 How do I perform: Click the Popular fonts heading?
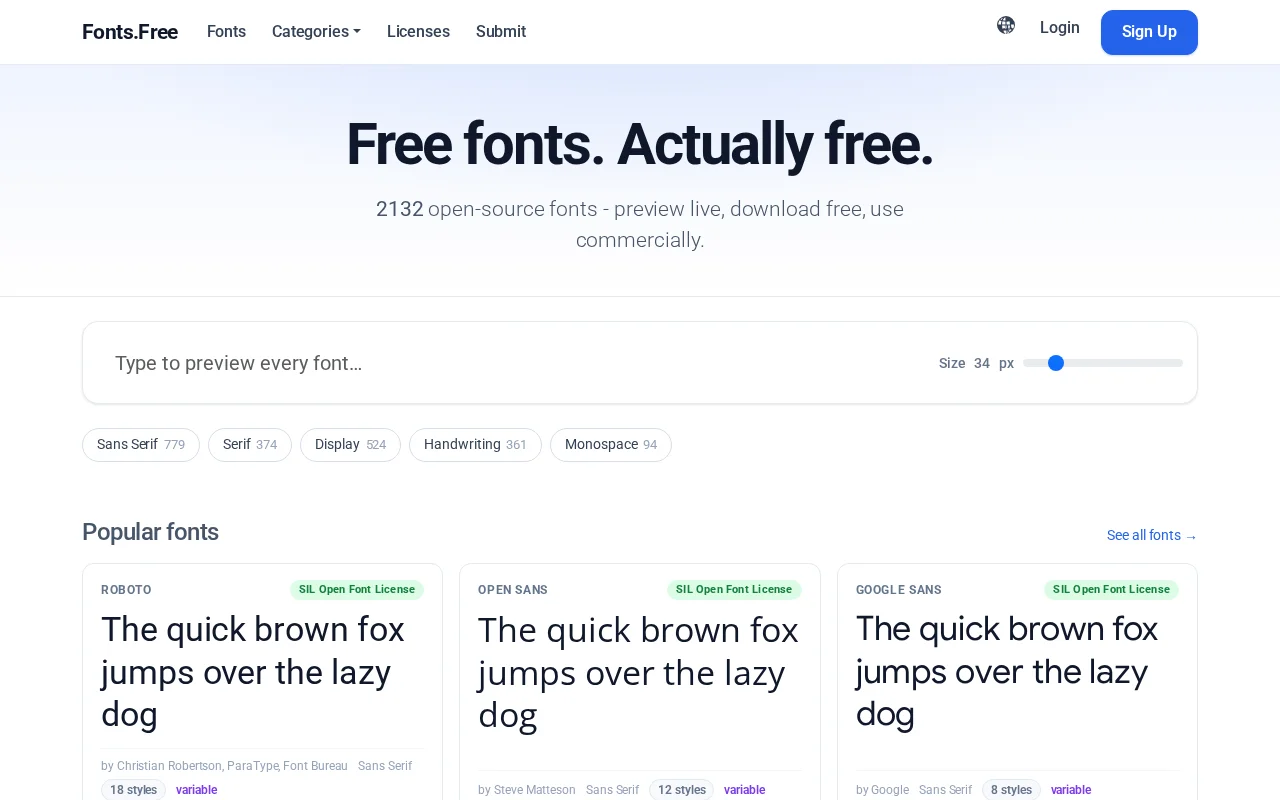click(150, 532)
